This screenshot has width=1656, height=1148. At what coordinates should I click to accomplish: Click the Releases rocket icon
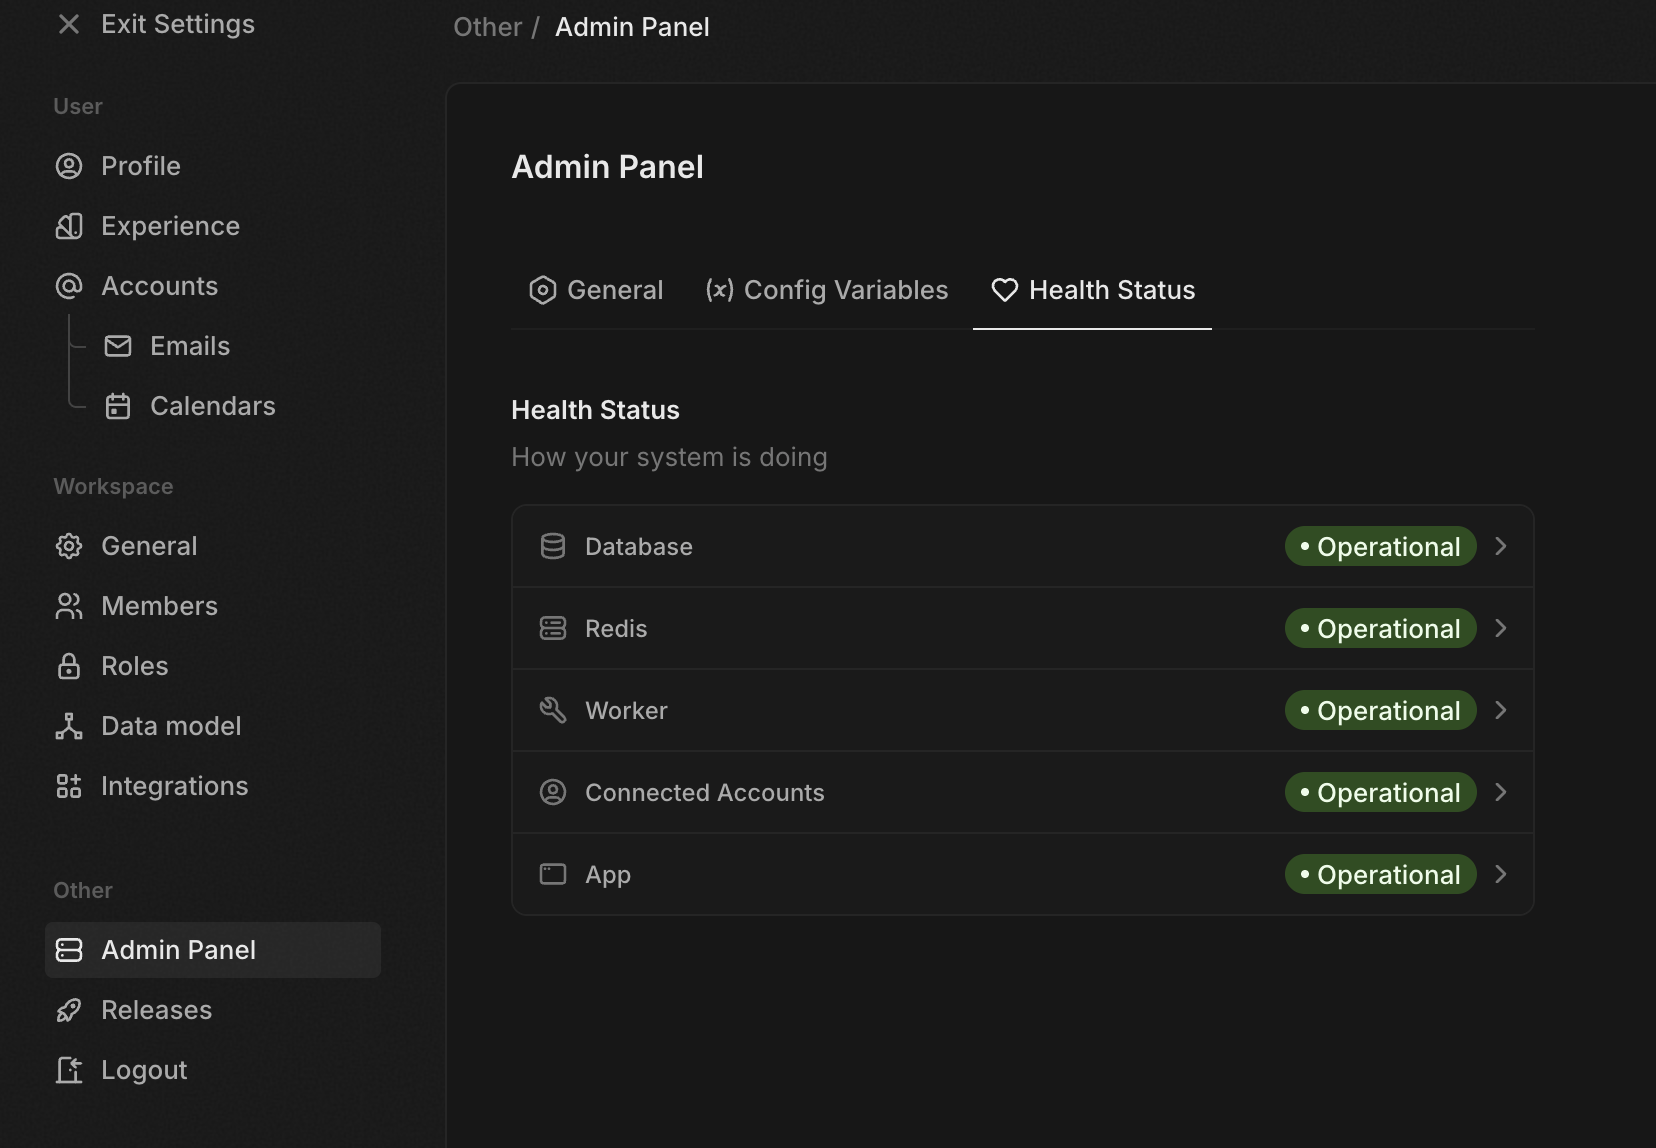(69, 1010)
